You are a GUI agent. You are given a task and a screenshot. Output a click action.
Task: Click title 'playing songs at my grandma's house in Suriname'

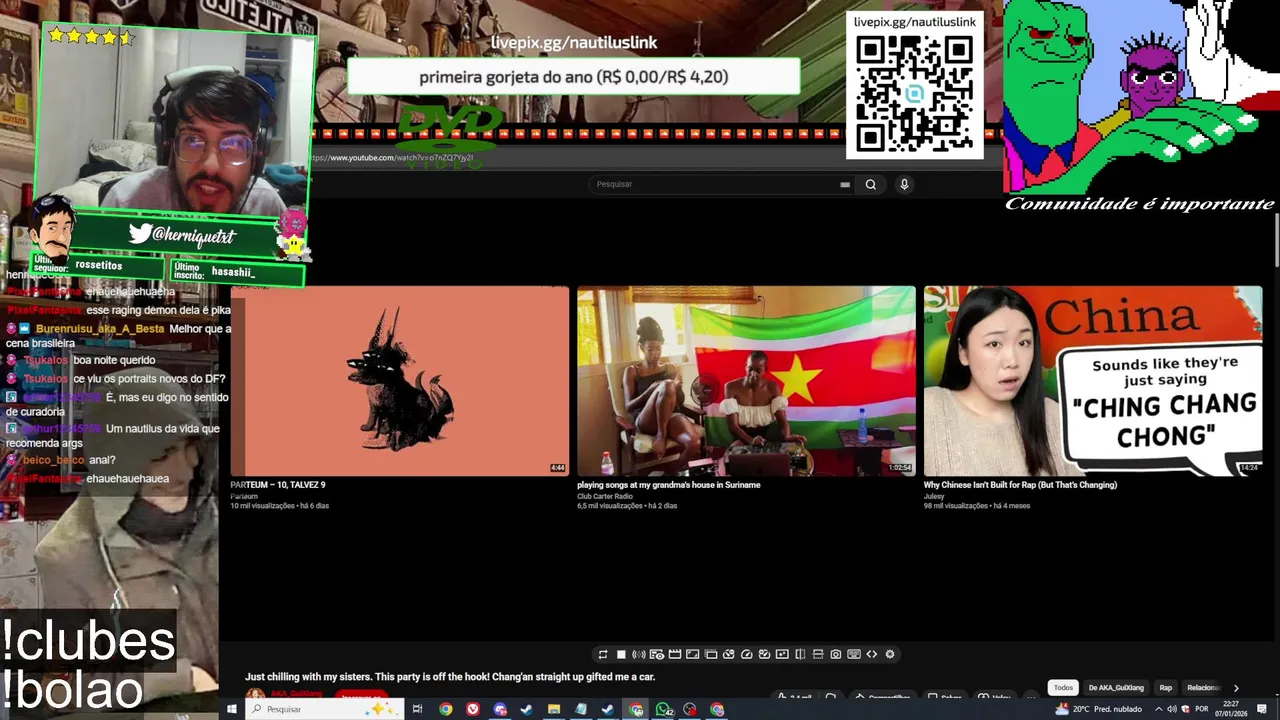click(x=669, y=485)
